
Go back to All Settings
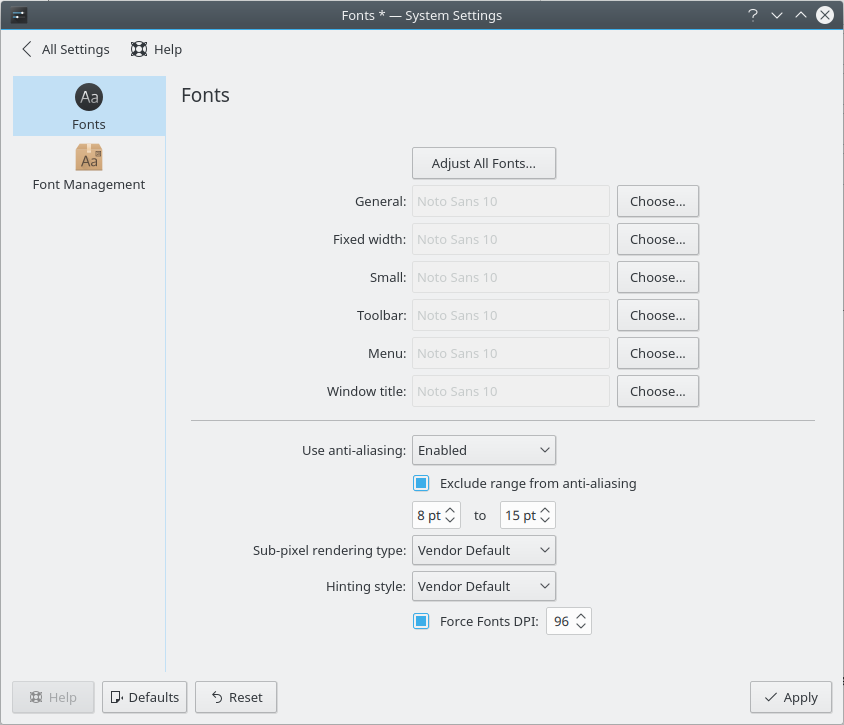pos(65,49)
